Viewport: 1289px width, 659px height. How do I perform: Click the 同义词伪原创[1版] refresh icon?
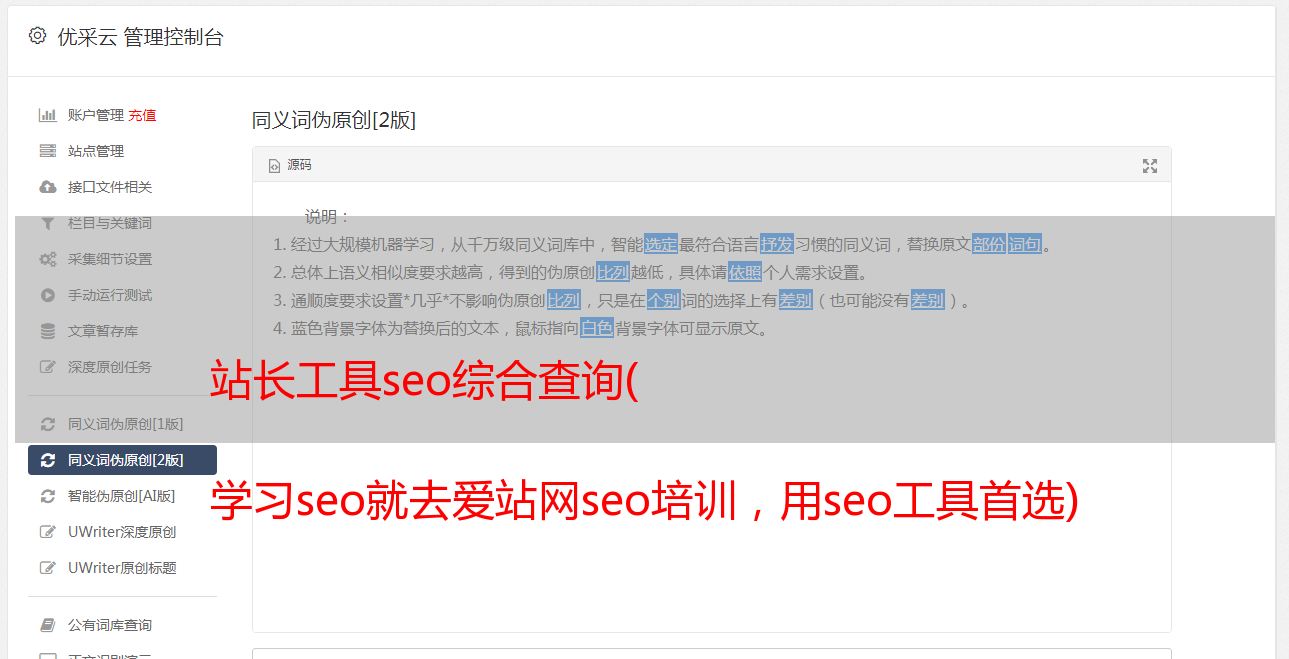47,424
